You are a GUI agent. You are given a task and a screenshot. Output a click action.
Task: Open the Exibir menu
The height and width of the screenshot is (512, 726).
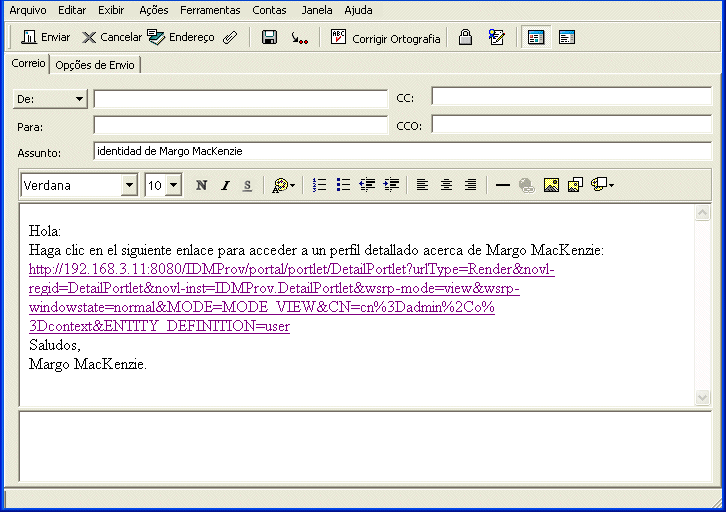point(111,10)
